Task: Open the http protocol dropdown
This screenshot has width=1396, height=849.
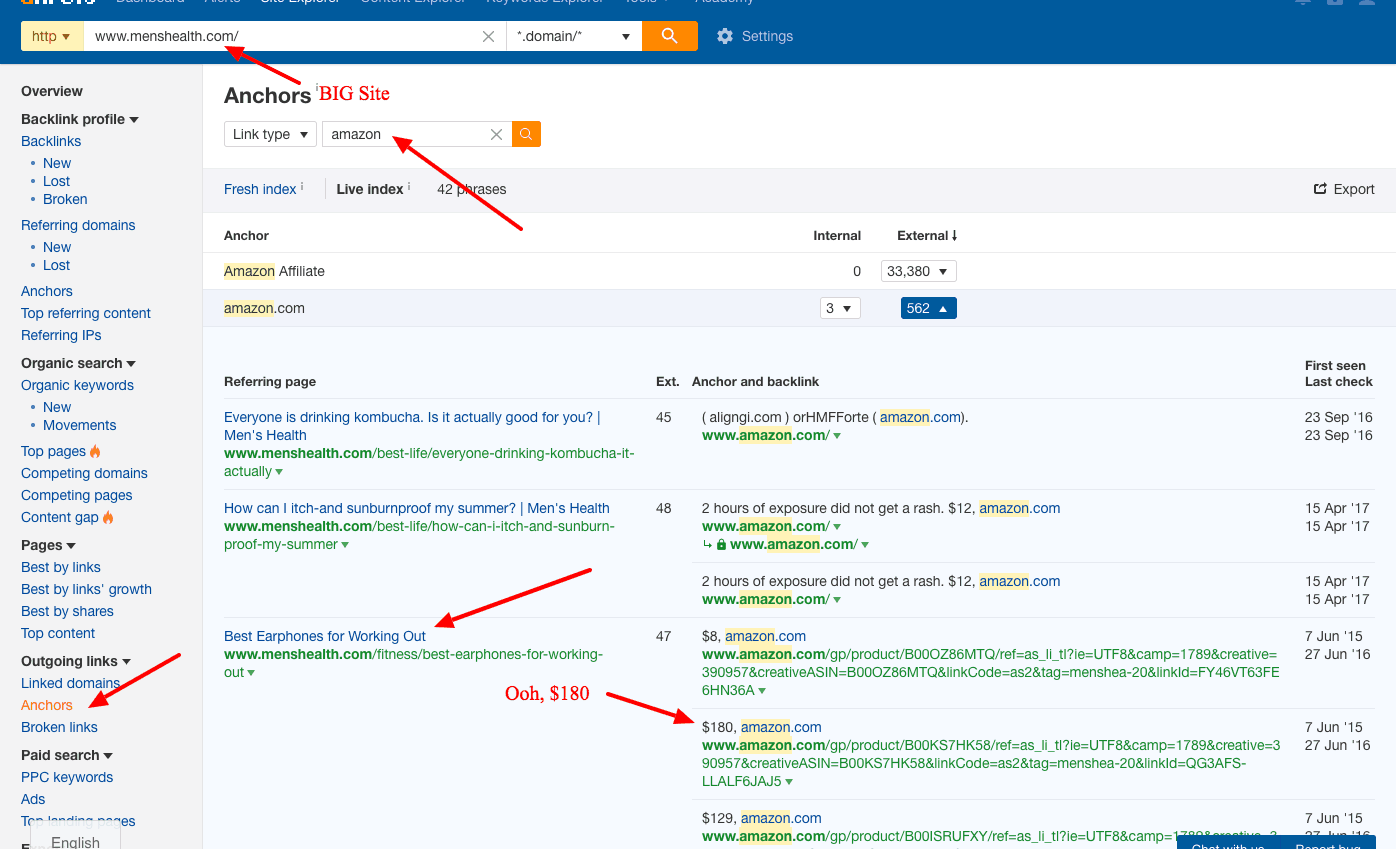Action: (51, 36)
